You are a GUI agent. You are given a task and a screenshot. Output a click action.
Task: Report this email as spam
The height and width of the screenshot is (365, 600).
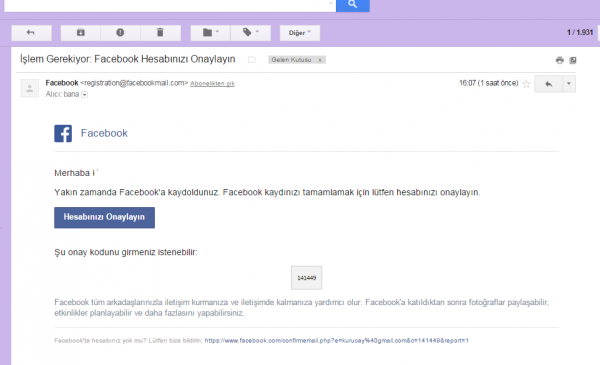click(x=121, y=33)
